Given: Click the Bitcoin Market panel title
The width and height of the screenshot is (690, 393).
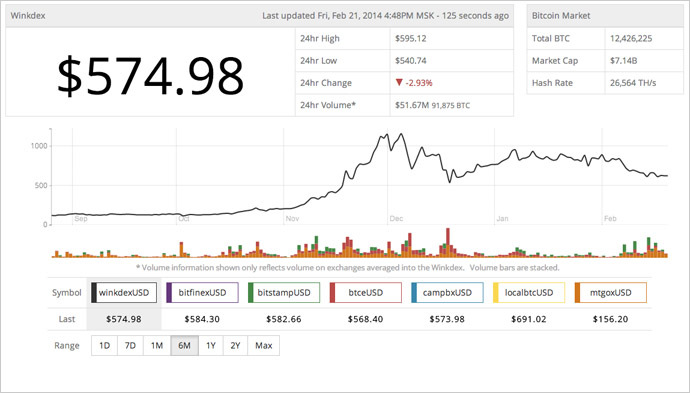Looking at the screenshot, I should (561, 15).
